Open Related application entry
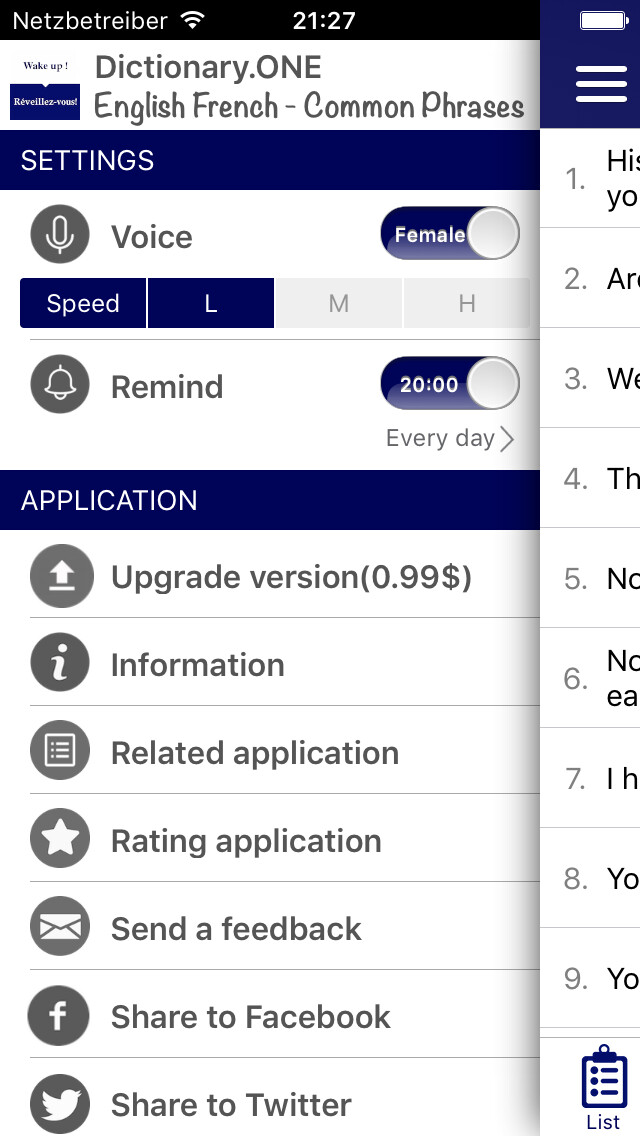The height and width of the screenshot is (1136, 640). coord(284,753)
